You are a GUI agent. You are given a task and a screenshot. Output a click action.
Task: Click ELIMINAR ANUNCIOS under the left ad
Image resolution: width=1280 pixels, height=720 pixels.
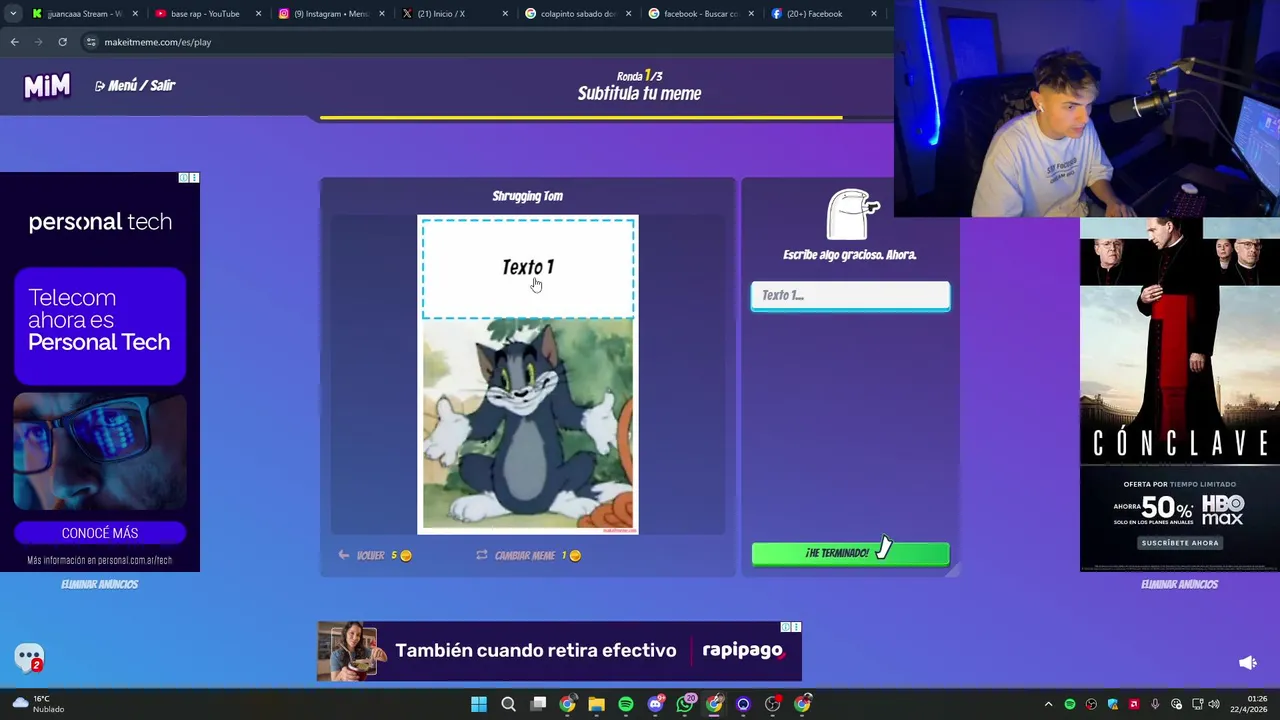point(99,584)
